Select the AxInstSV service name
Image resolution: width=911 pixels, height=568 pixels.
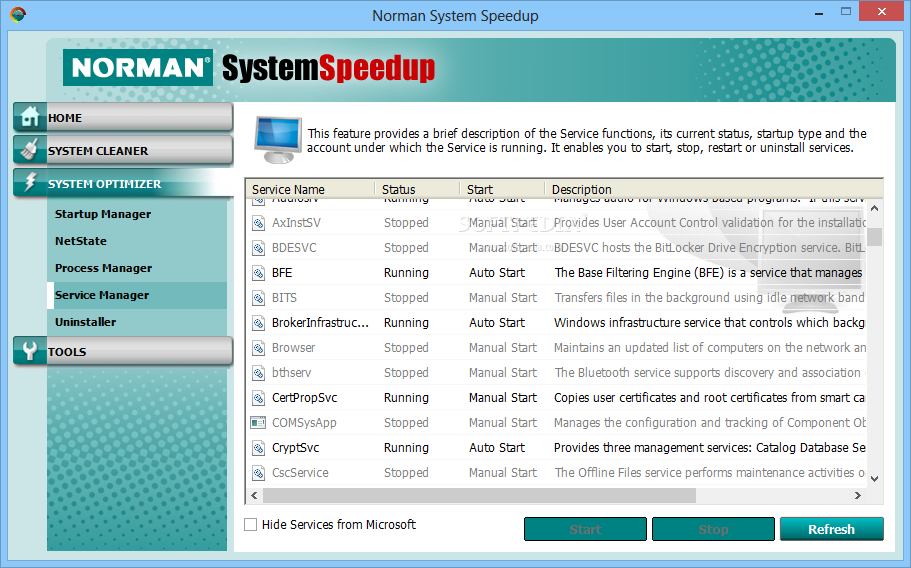tap(296, 223)
